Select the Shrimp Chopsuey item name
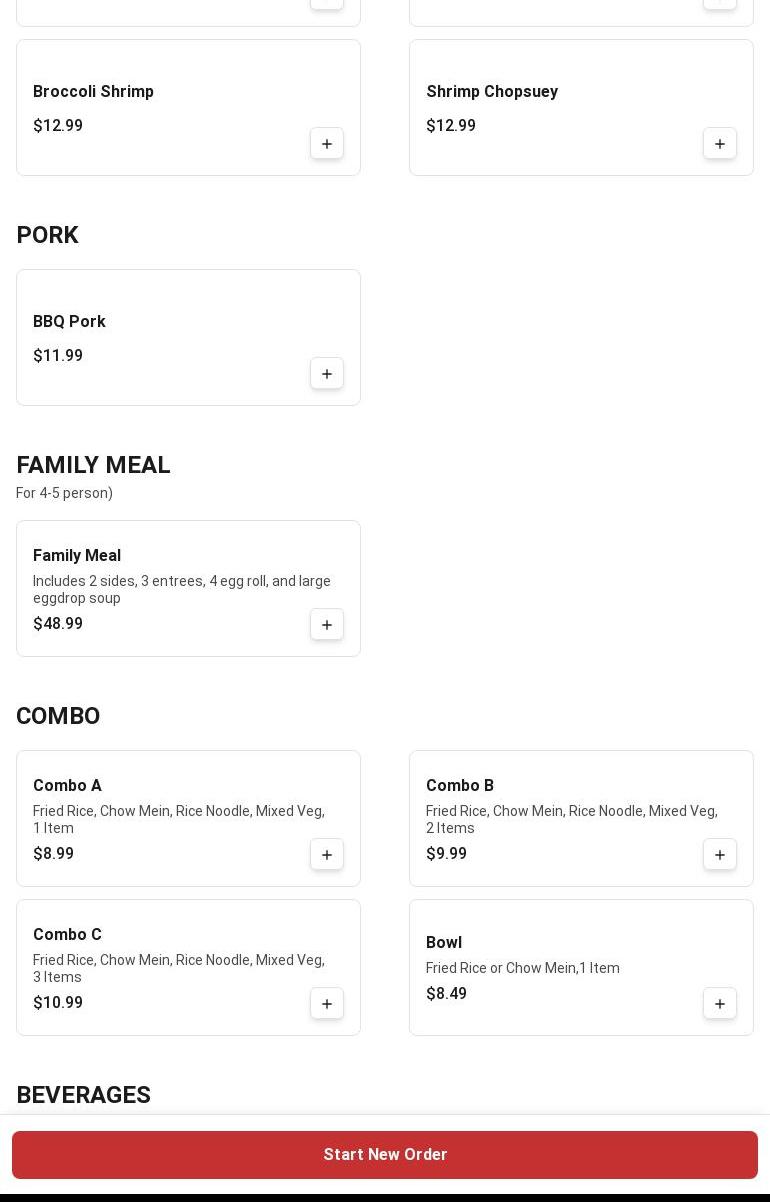 click(492, 92)
